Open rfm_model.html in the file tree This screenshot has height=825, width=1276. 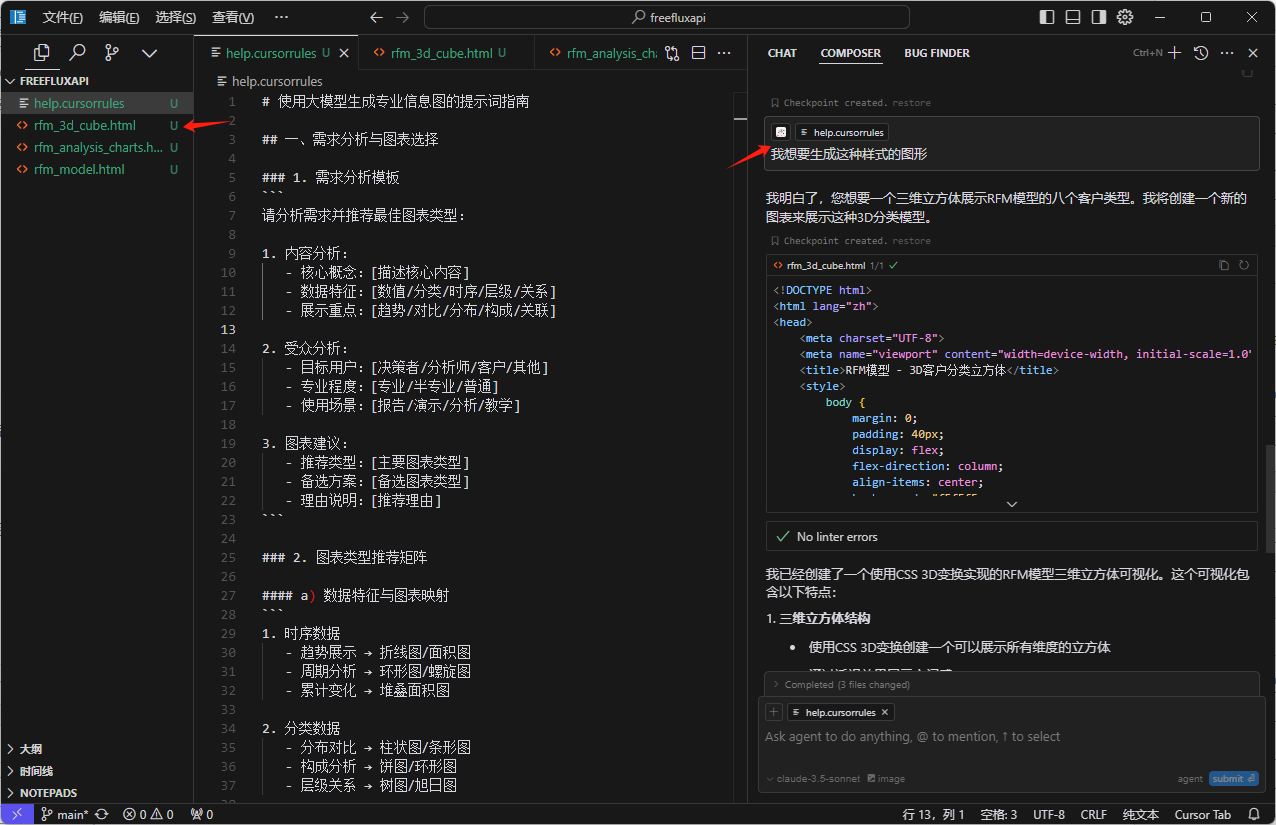click(x=97, y=169)
